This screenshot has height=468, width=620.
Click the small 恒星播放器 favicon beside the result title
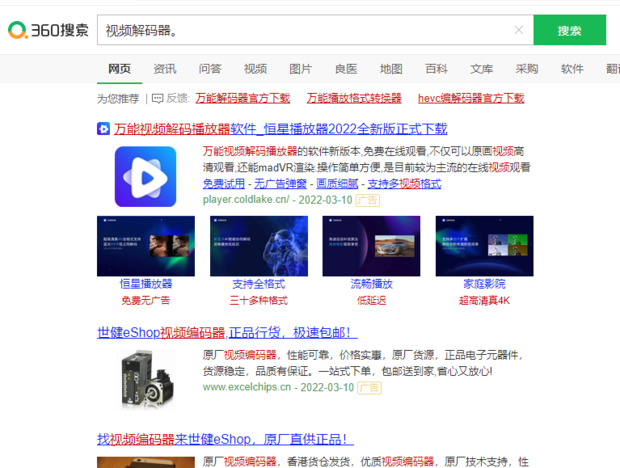(x=103, y=128)
